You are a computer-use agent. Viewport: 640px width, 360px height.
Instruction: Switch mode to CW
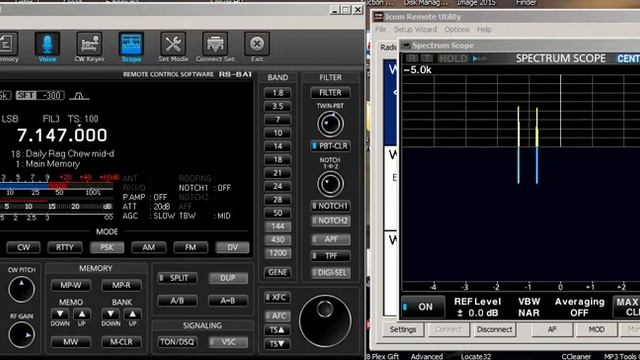click(24, 247)
